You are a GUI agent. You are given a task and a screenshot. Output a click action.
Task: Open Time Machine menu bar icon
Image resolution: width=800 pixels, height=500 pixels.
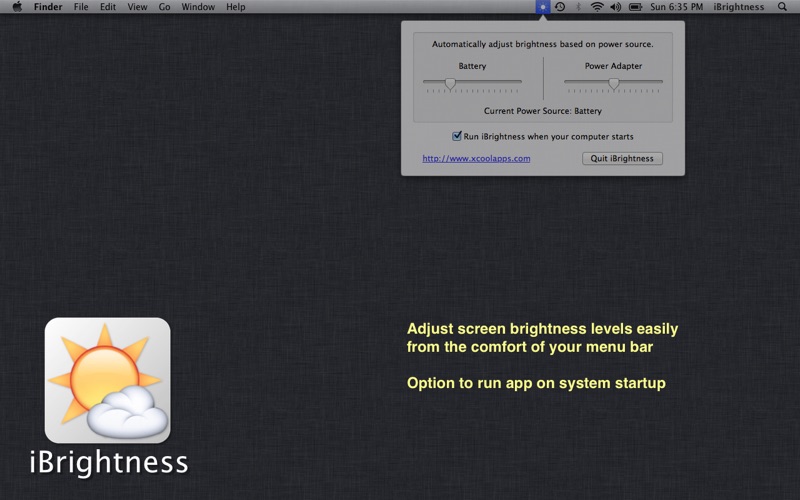pos(560,7)
